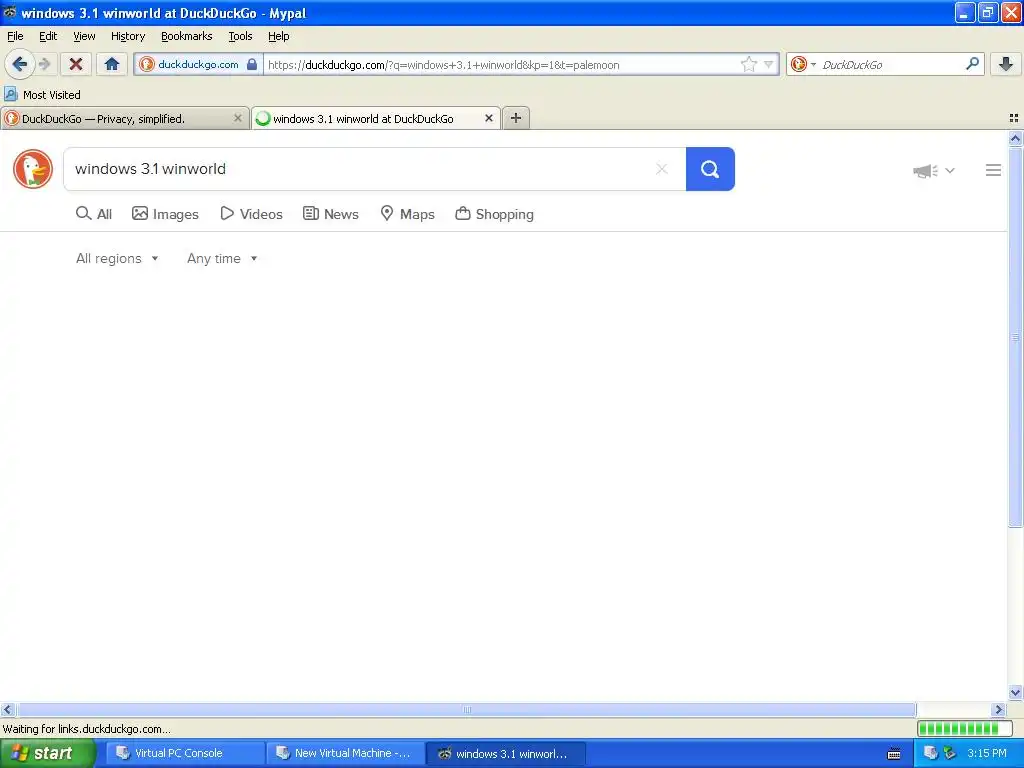The image size is (1024, 768).
Task: Click the 3:15 PM clock
Action: [987, 754]
